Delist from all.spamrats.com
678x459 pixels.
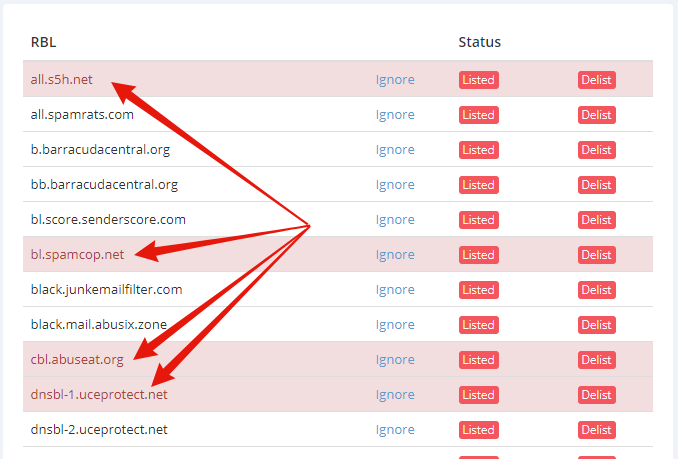click(597, 115)
